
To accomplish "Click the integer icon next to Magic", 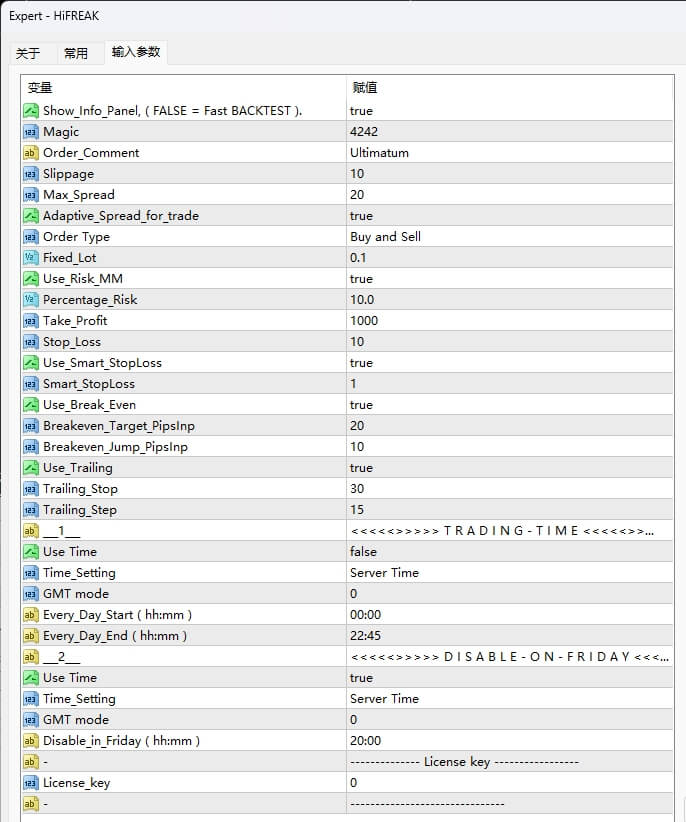I will point(31,132).
